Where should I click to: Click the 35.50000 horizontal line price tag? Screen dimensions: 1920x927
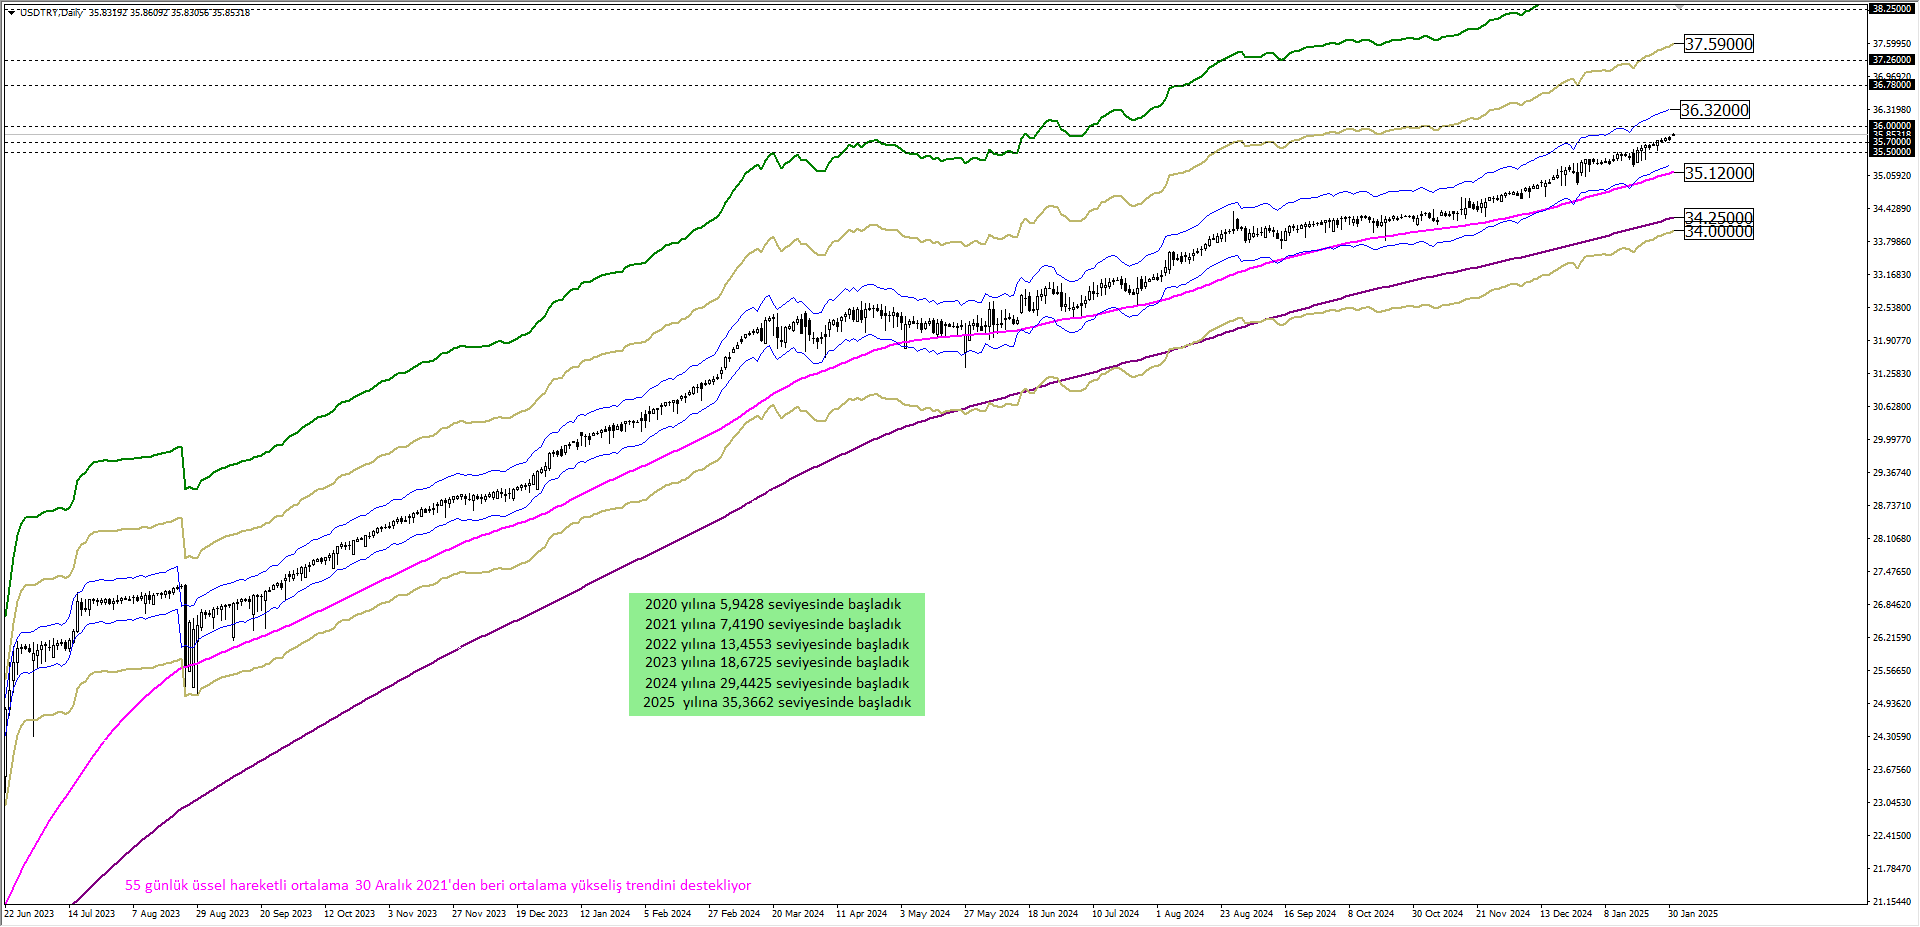[x=1891, y=152]
